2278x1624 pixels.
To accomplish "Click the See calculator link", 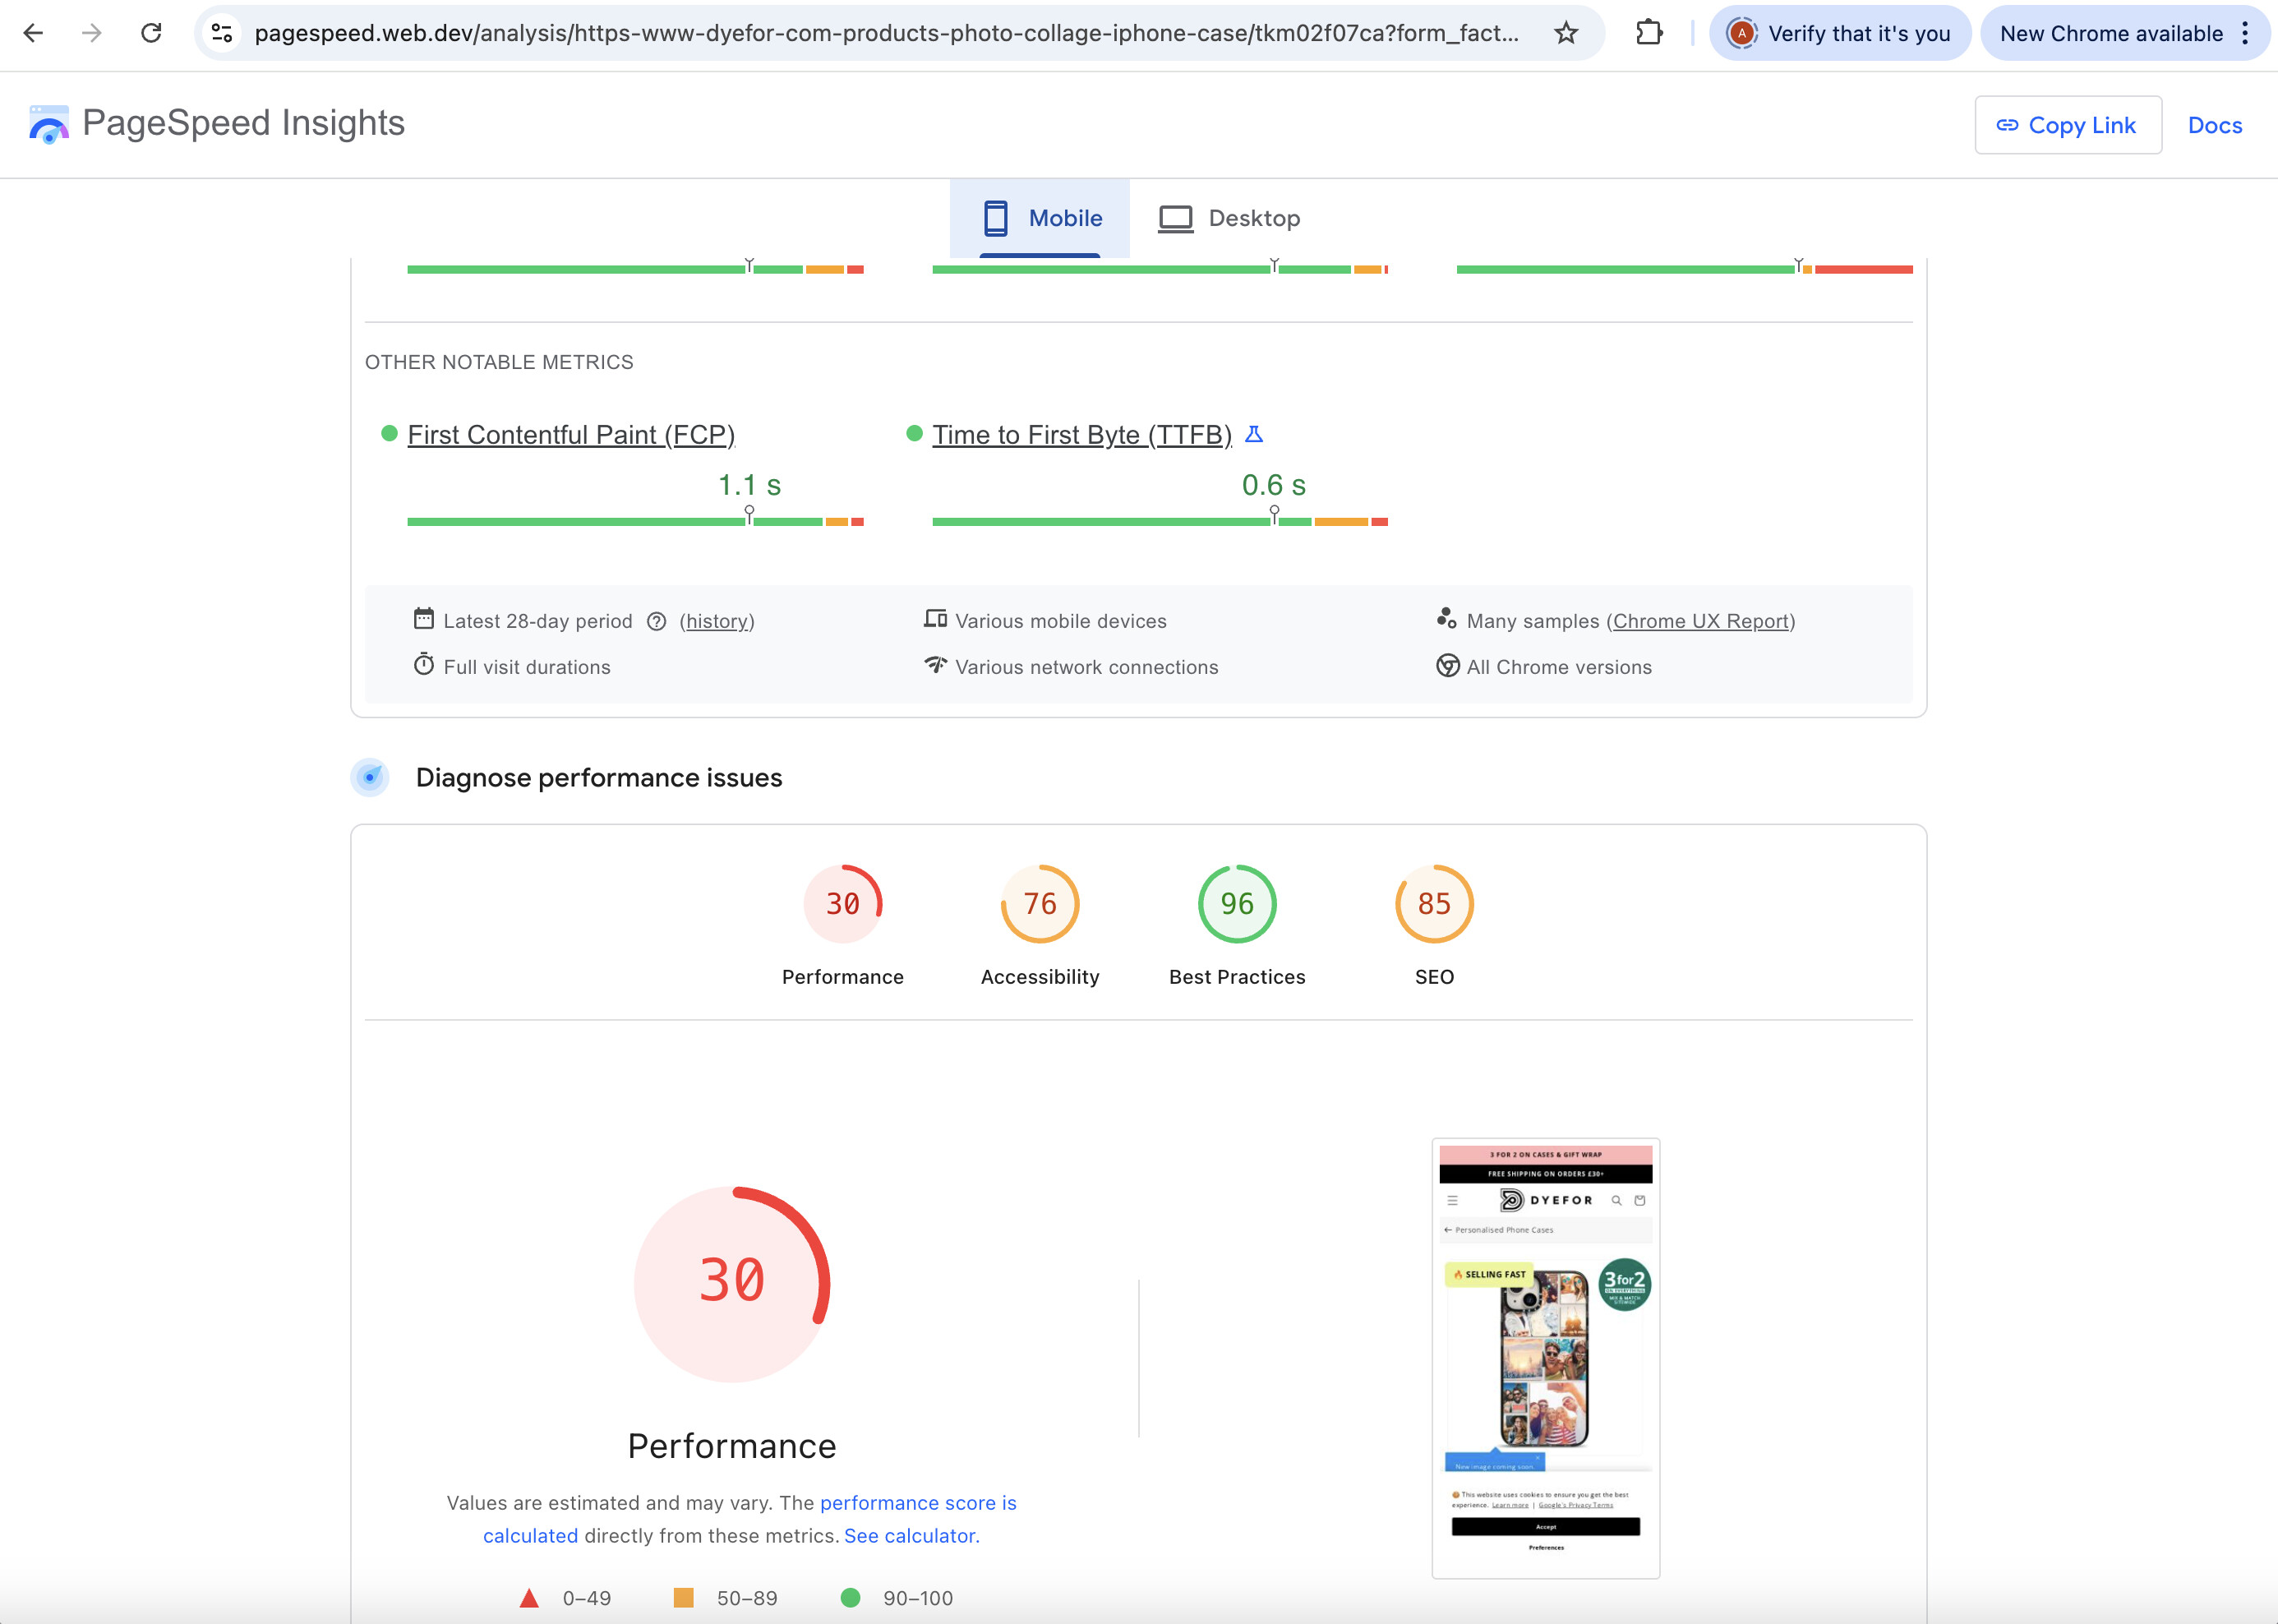I will [x=911, y=1535].
